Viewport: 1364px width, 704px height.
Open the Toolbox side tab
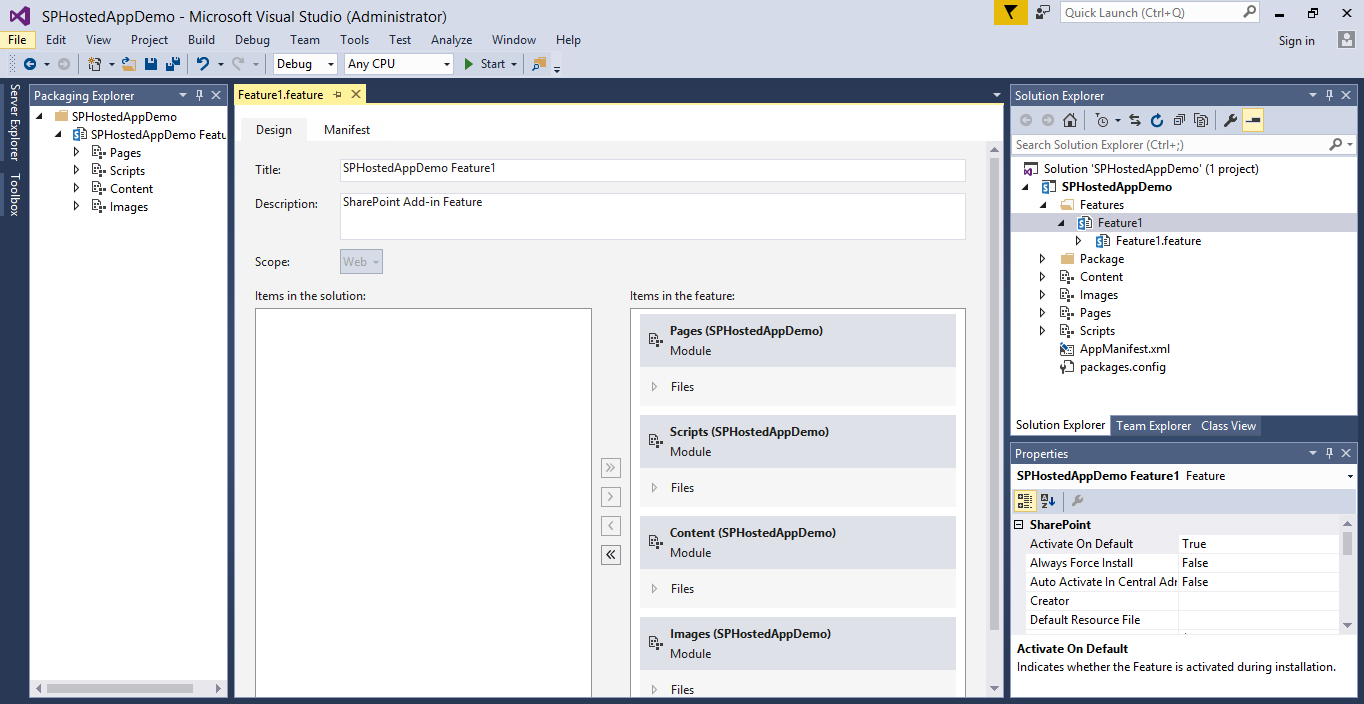coord(14,195)
